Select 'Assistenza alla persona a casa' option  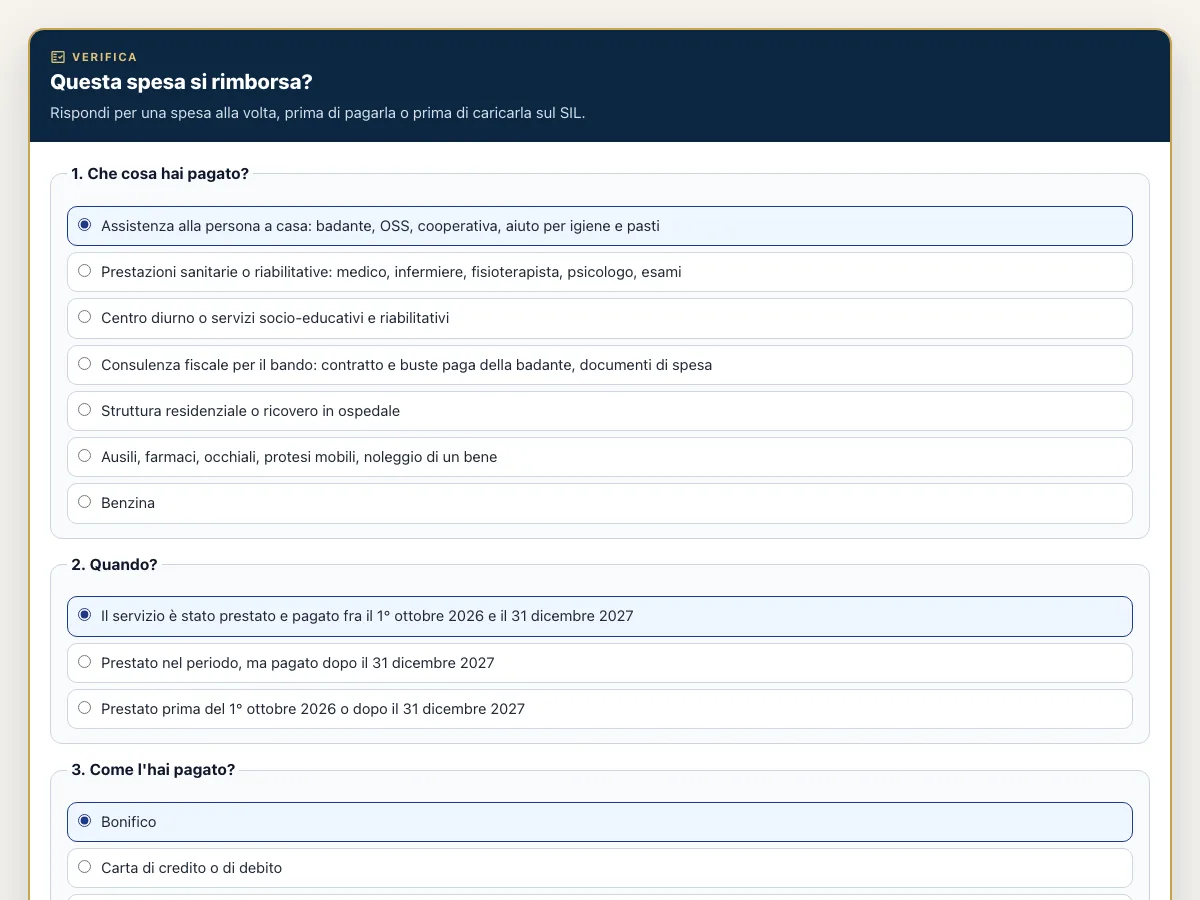click(x=600, y=226)
